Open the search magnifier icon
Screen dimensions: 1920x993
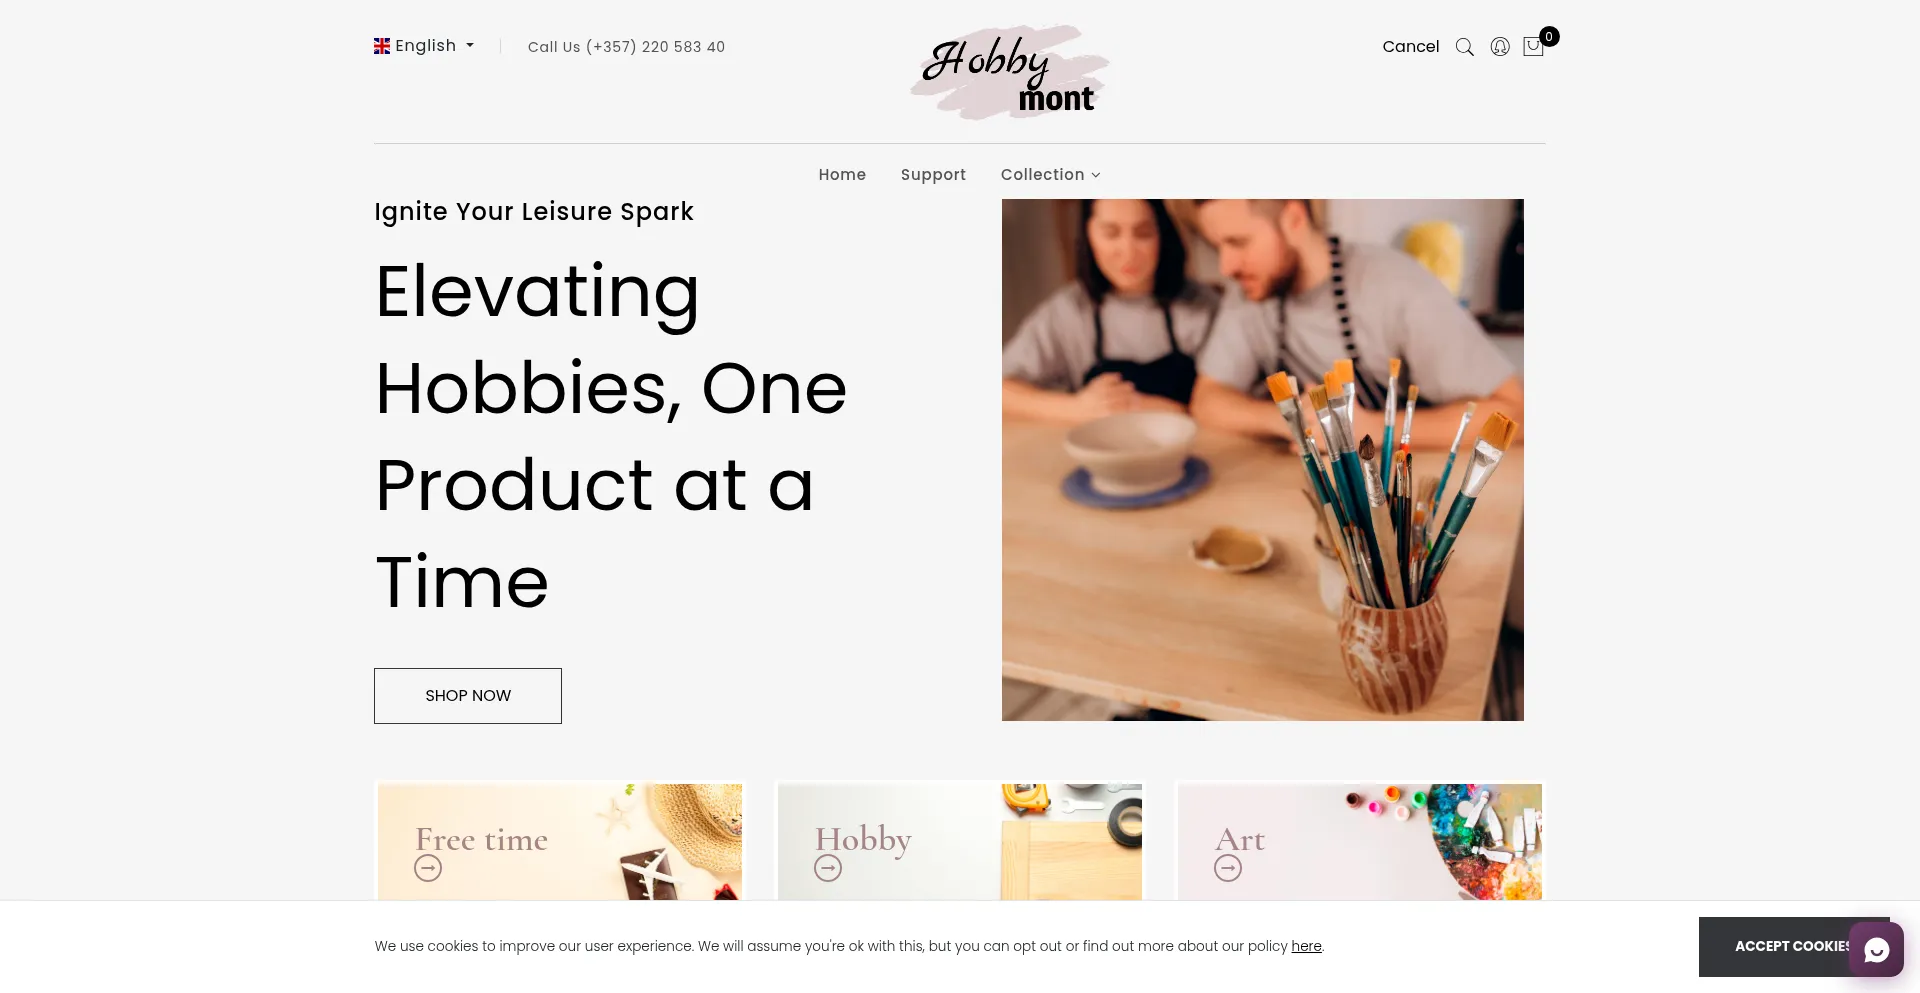pos(1464,47)
